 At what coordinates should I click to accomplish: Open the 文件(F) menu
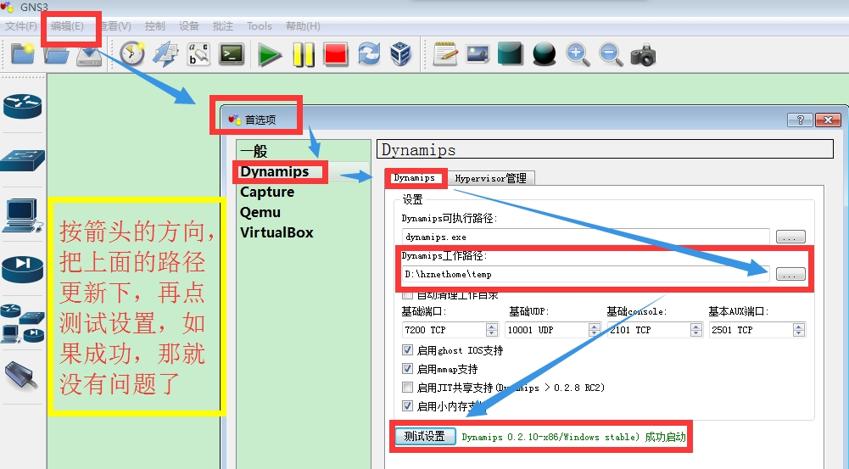pyautogui.click(x=21, y=26)
